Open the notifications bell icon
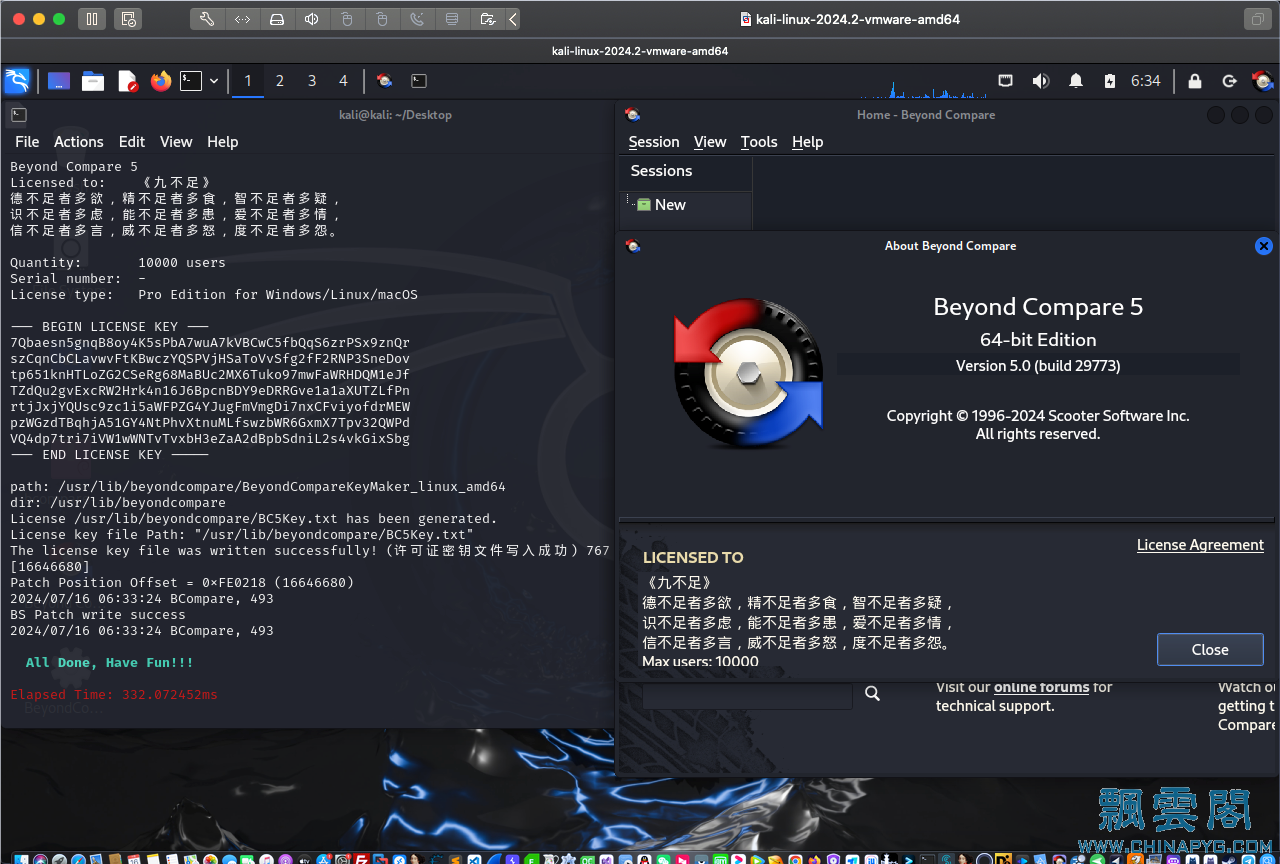 tap(1076, 81)
